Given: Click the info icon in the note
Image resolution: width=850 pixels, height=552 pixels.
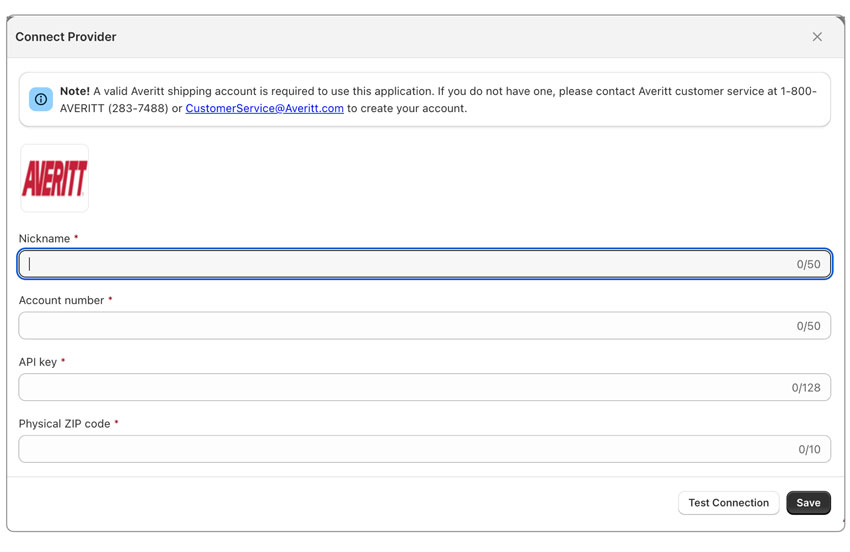Looking at the screenshot, I should tap(41, 99).
